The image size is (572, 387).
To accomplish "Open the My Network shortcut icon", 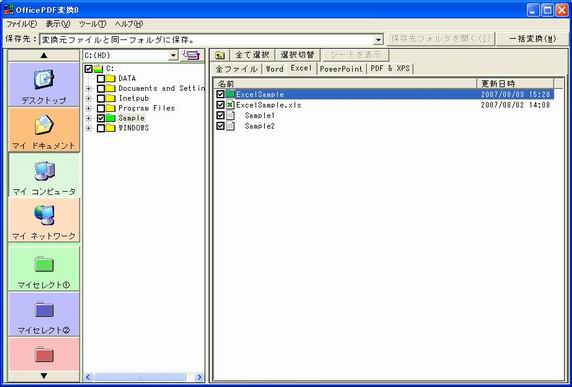I will coord(44,215).
